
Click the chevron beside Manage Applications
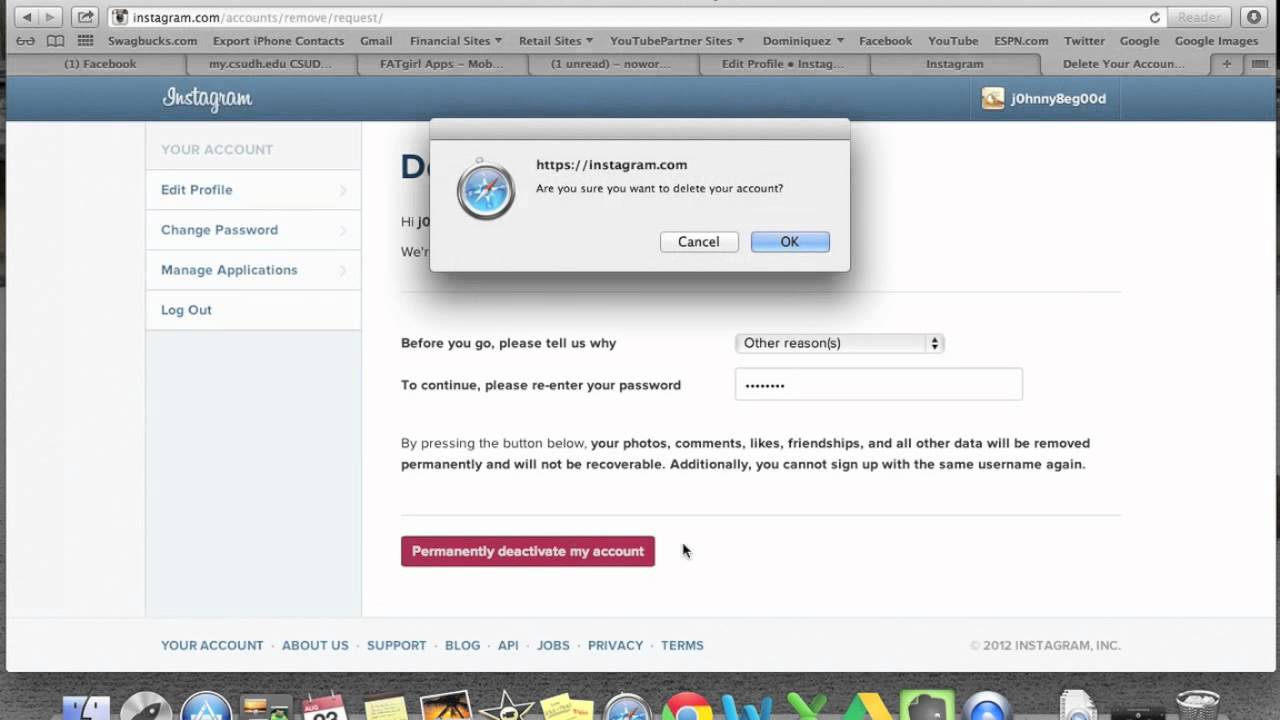[x=343, y=270]
